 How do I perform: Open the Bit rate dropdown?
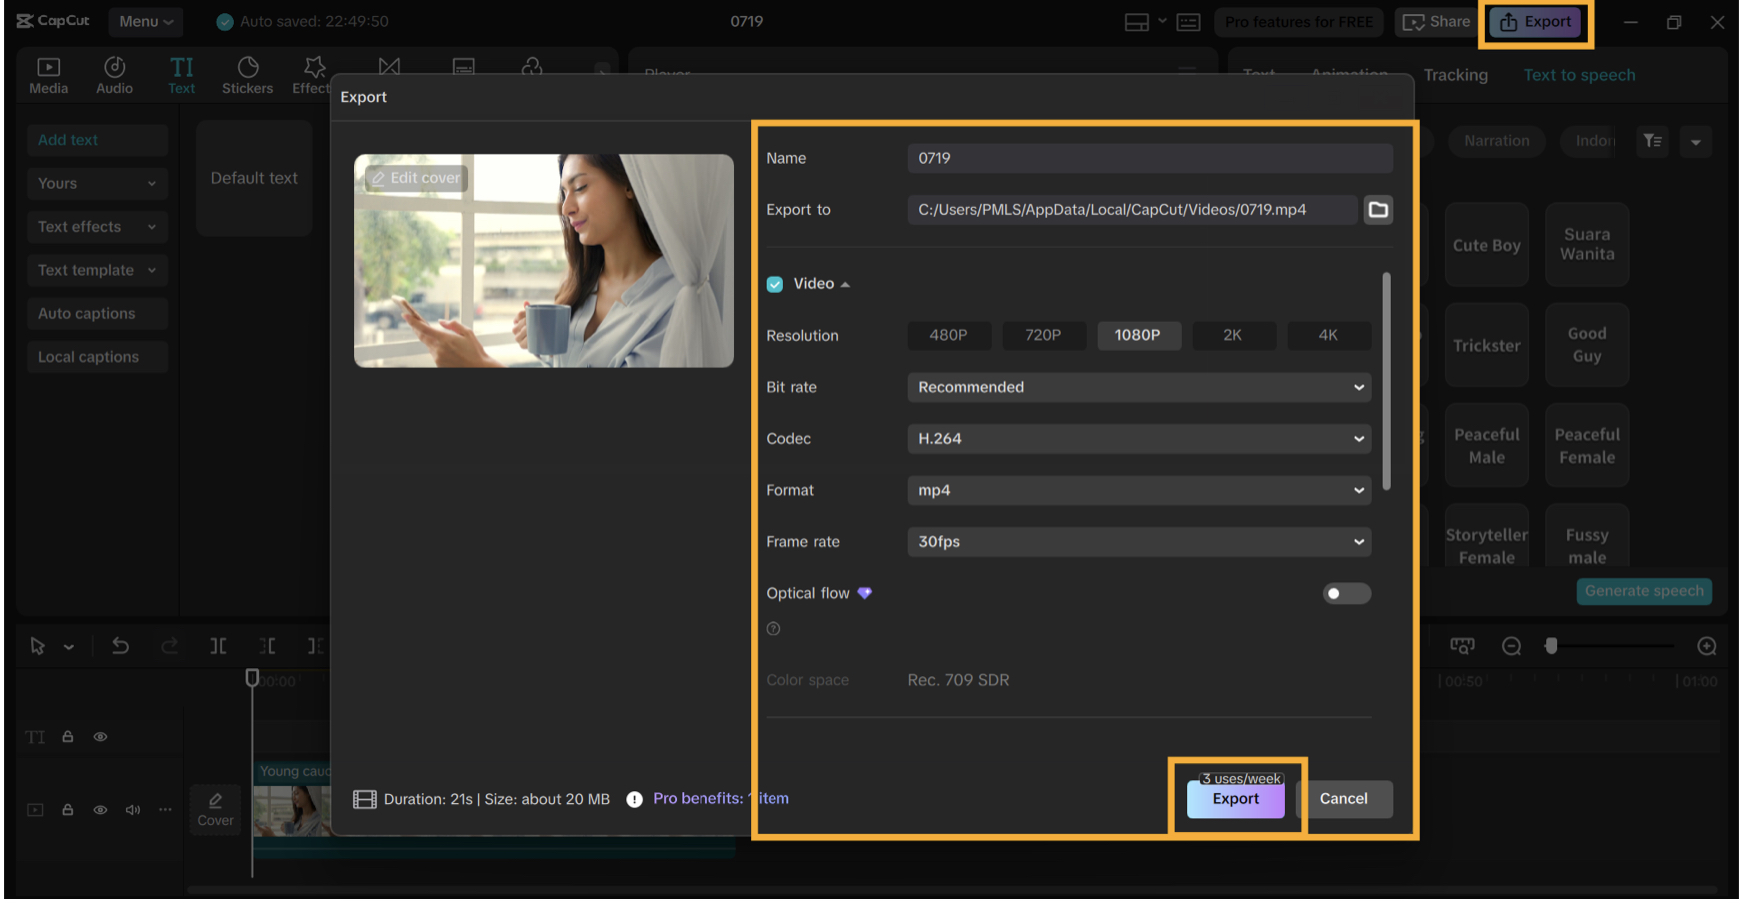click(1138, 387)
